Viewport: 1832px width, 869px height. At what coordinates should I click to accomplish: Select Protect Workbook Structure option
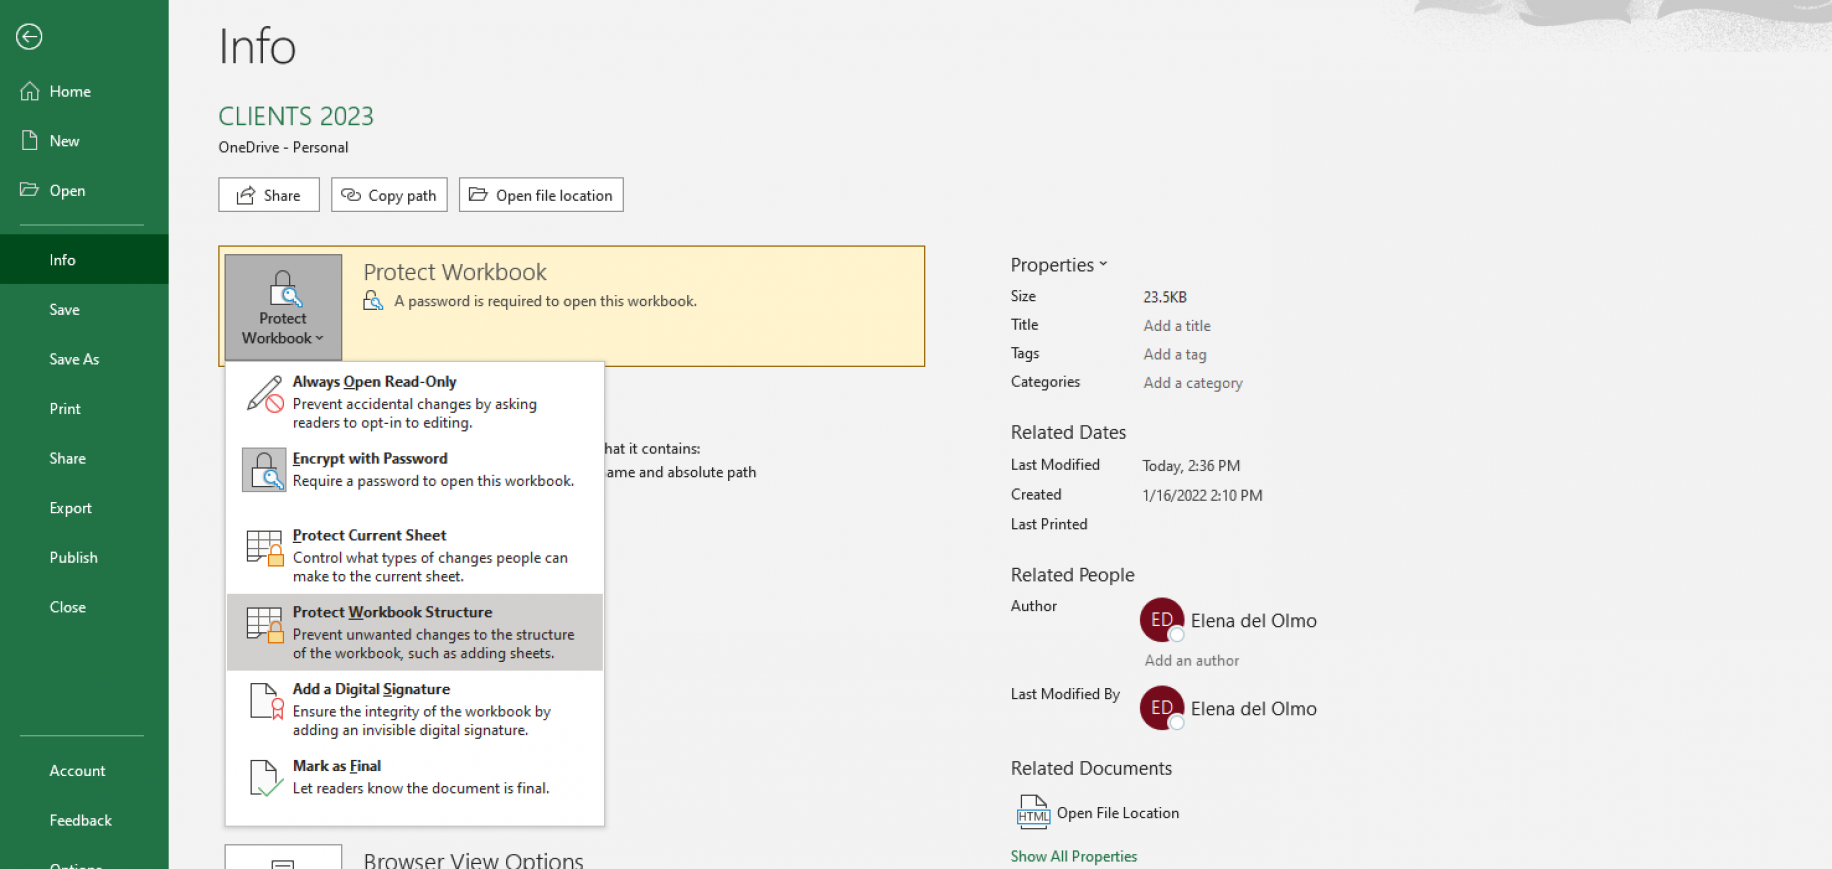pos(415,632)
